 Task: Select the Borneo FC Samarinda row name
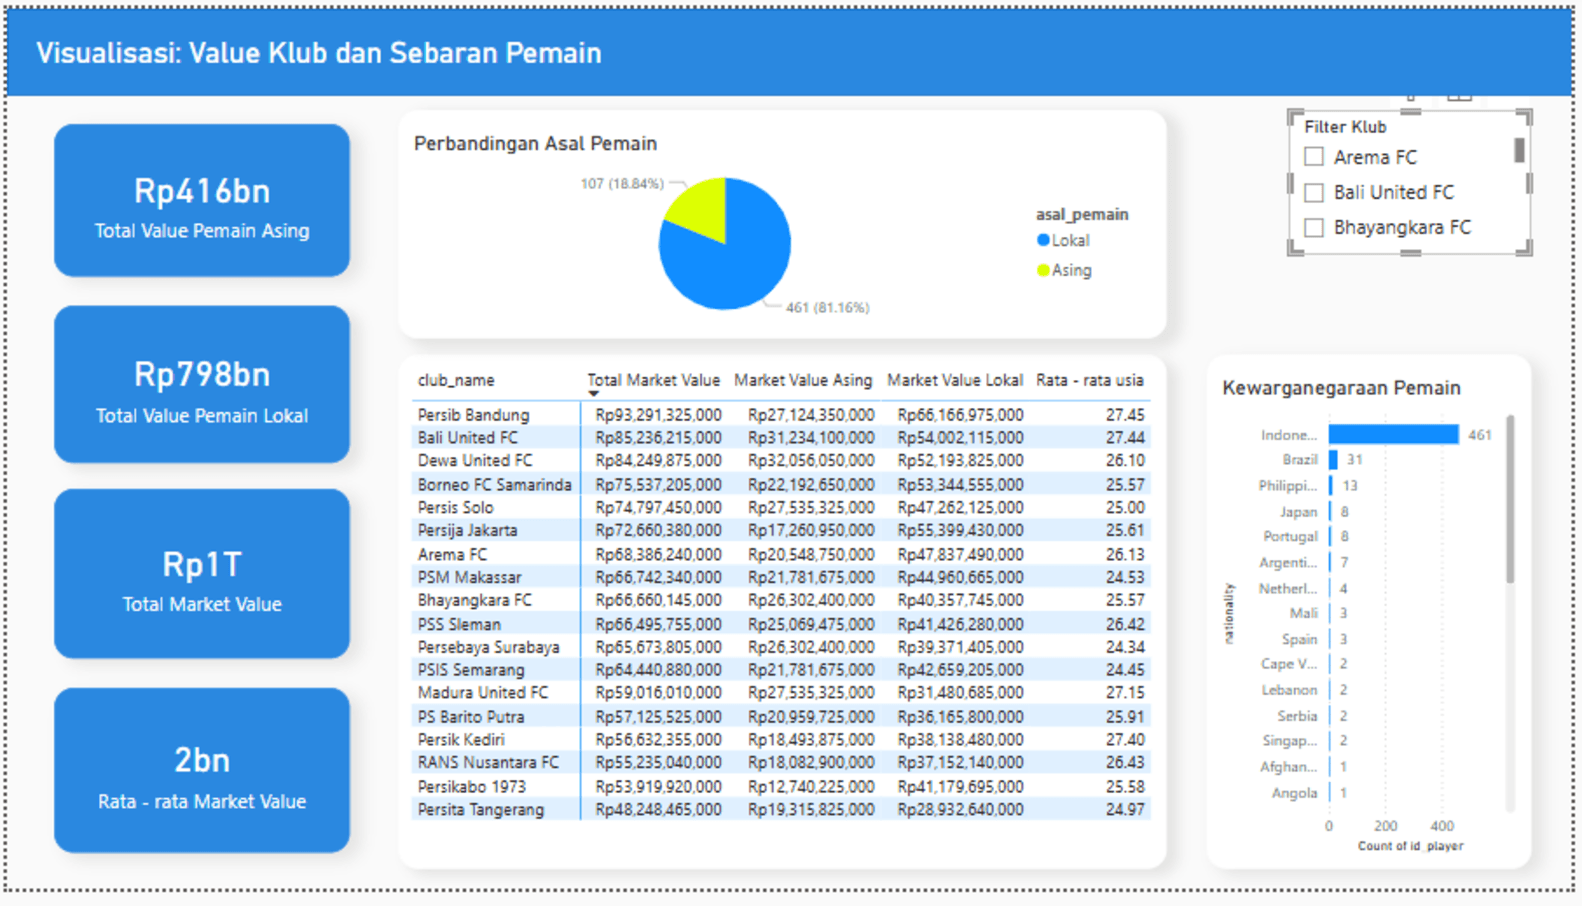click(x=494, y=484)
